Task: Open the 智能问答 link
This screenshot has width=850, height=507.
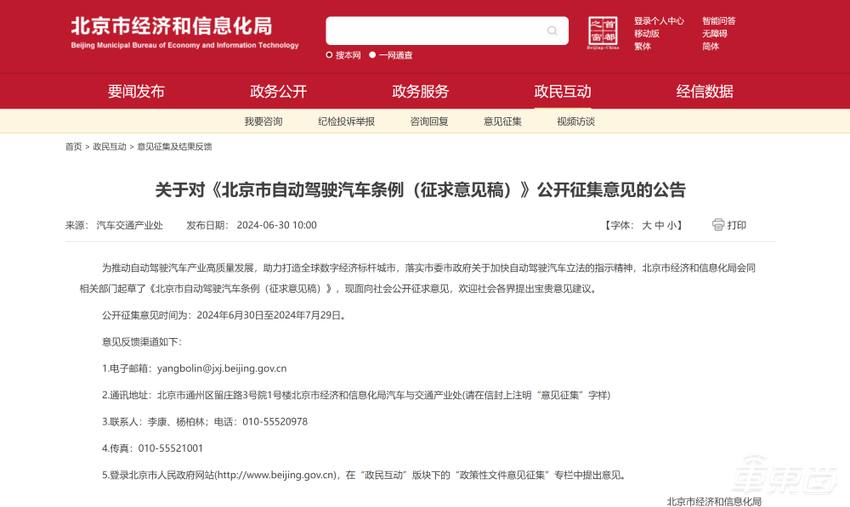Action: tap(718, 20)
